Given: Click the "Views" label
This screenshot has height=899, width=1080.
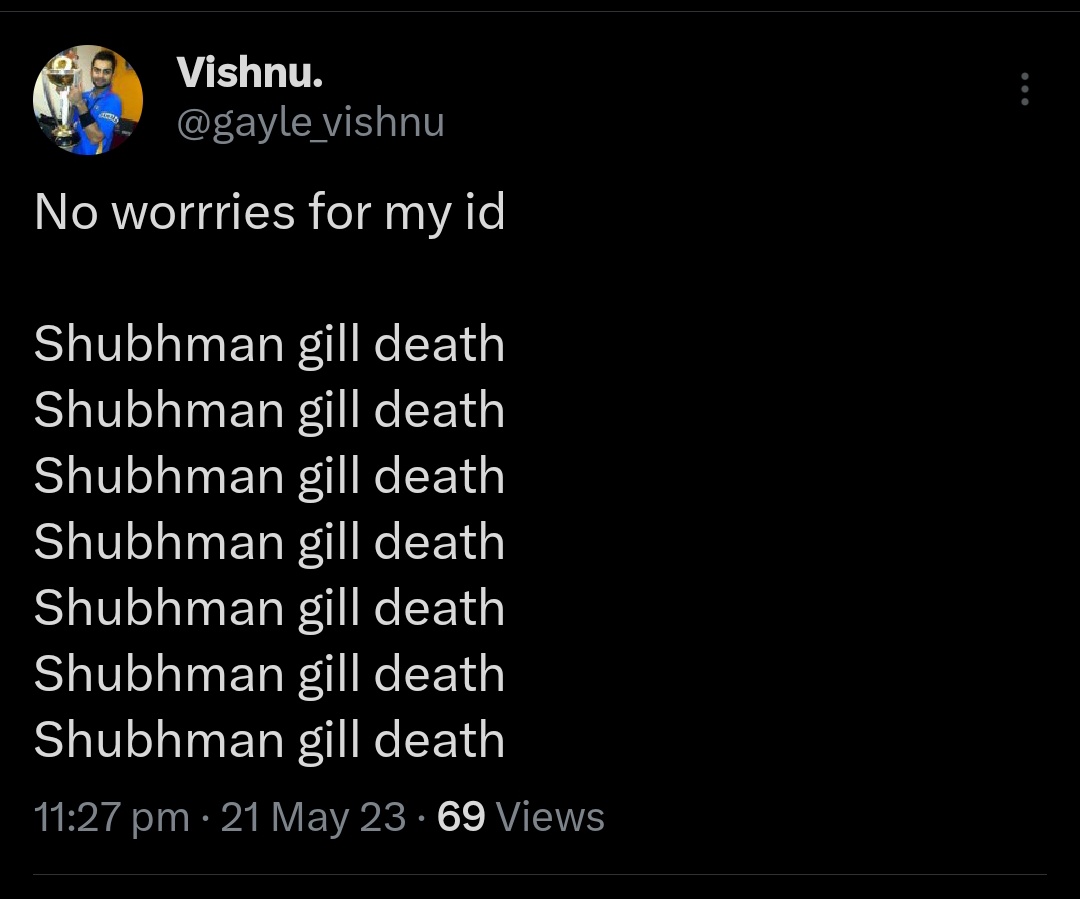Looking at the screenshot, I should tap(550, 818).
